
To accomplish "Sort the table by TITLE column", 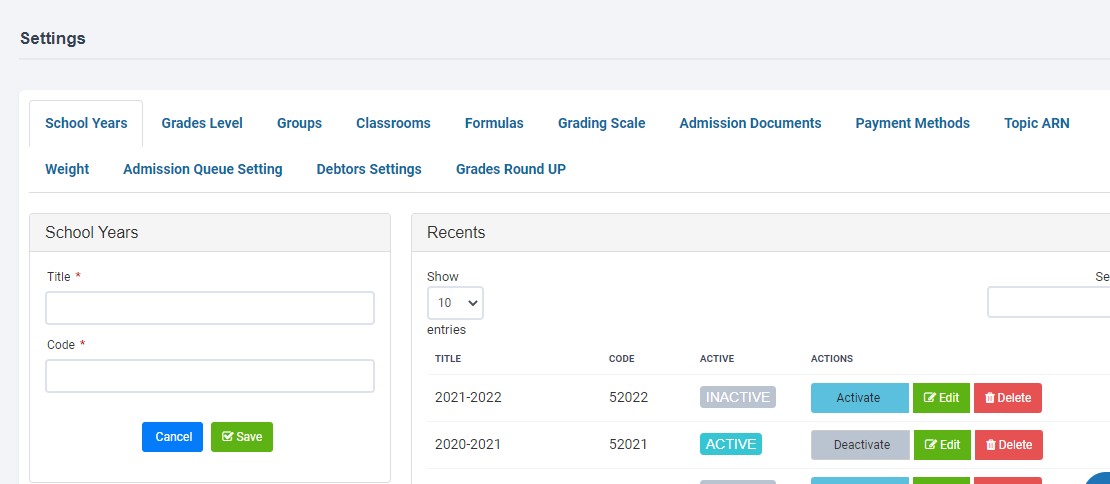I will [x=447, y=359].
